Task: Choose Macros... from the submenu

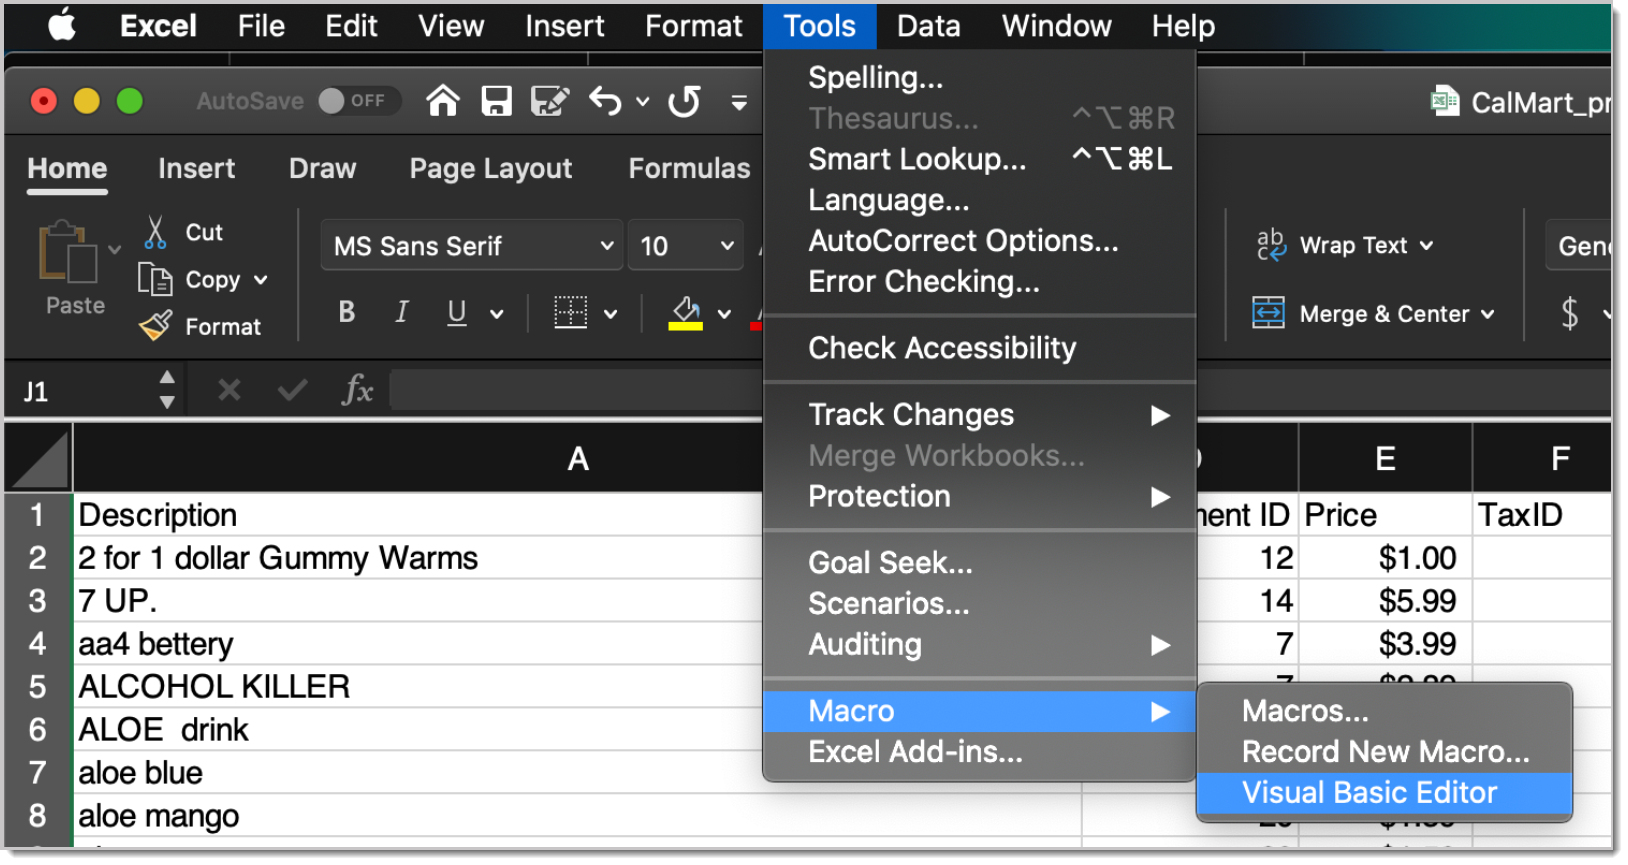Action: pyautogui.click(x=1384, y=711)
